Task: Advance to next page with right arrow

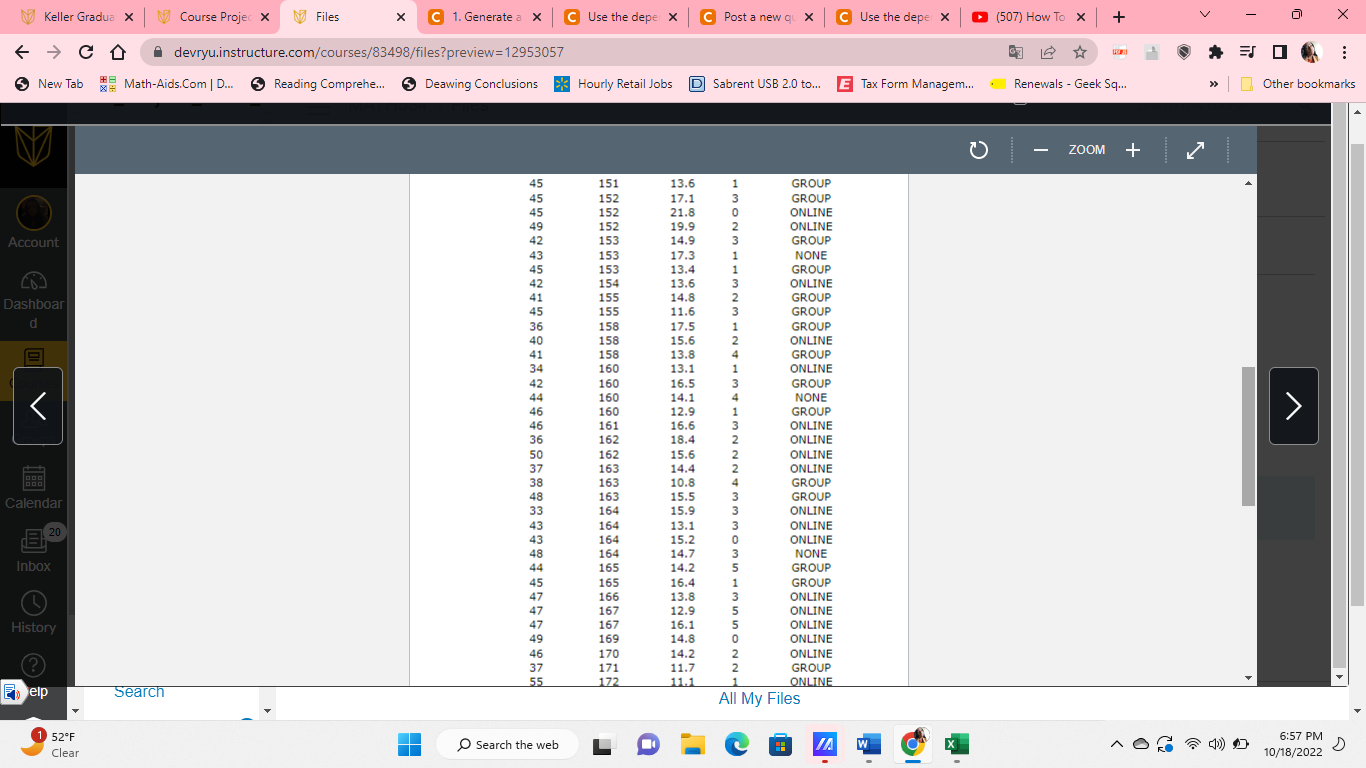Action: (1293, 406)
